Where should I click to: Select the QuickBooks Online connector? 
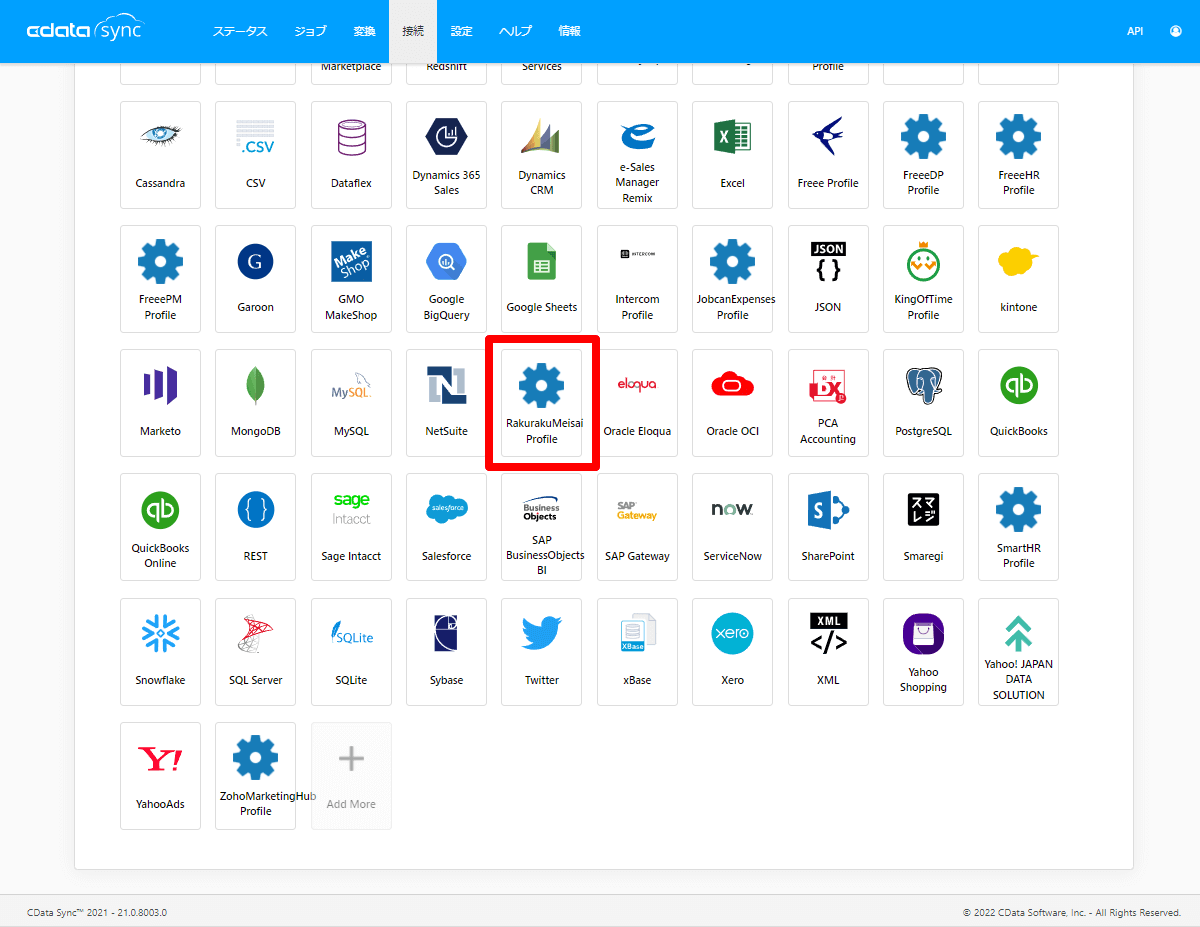(160, 527)
